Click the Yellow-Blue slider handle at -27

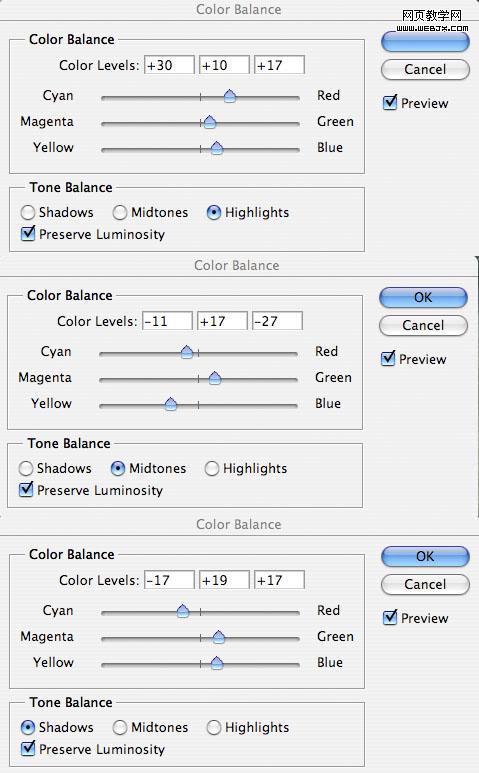tap(171, 404)
